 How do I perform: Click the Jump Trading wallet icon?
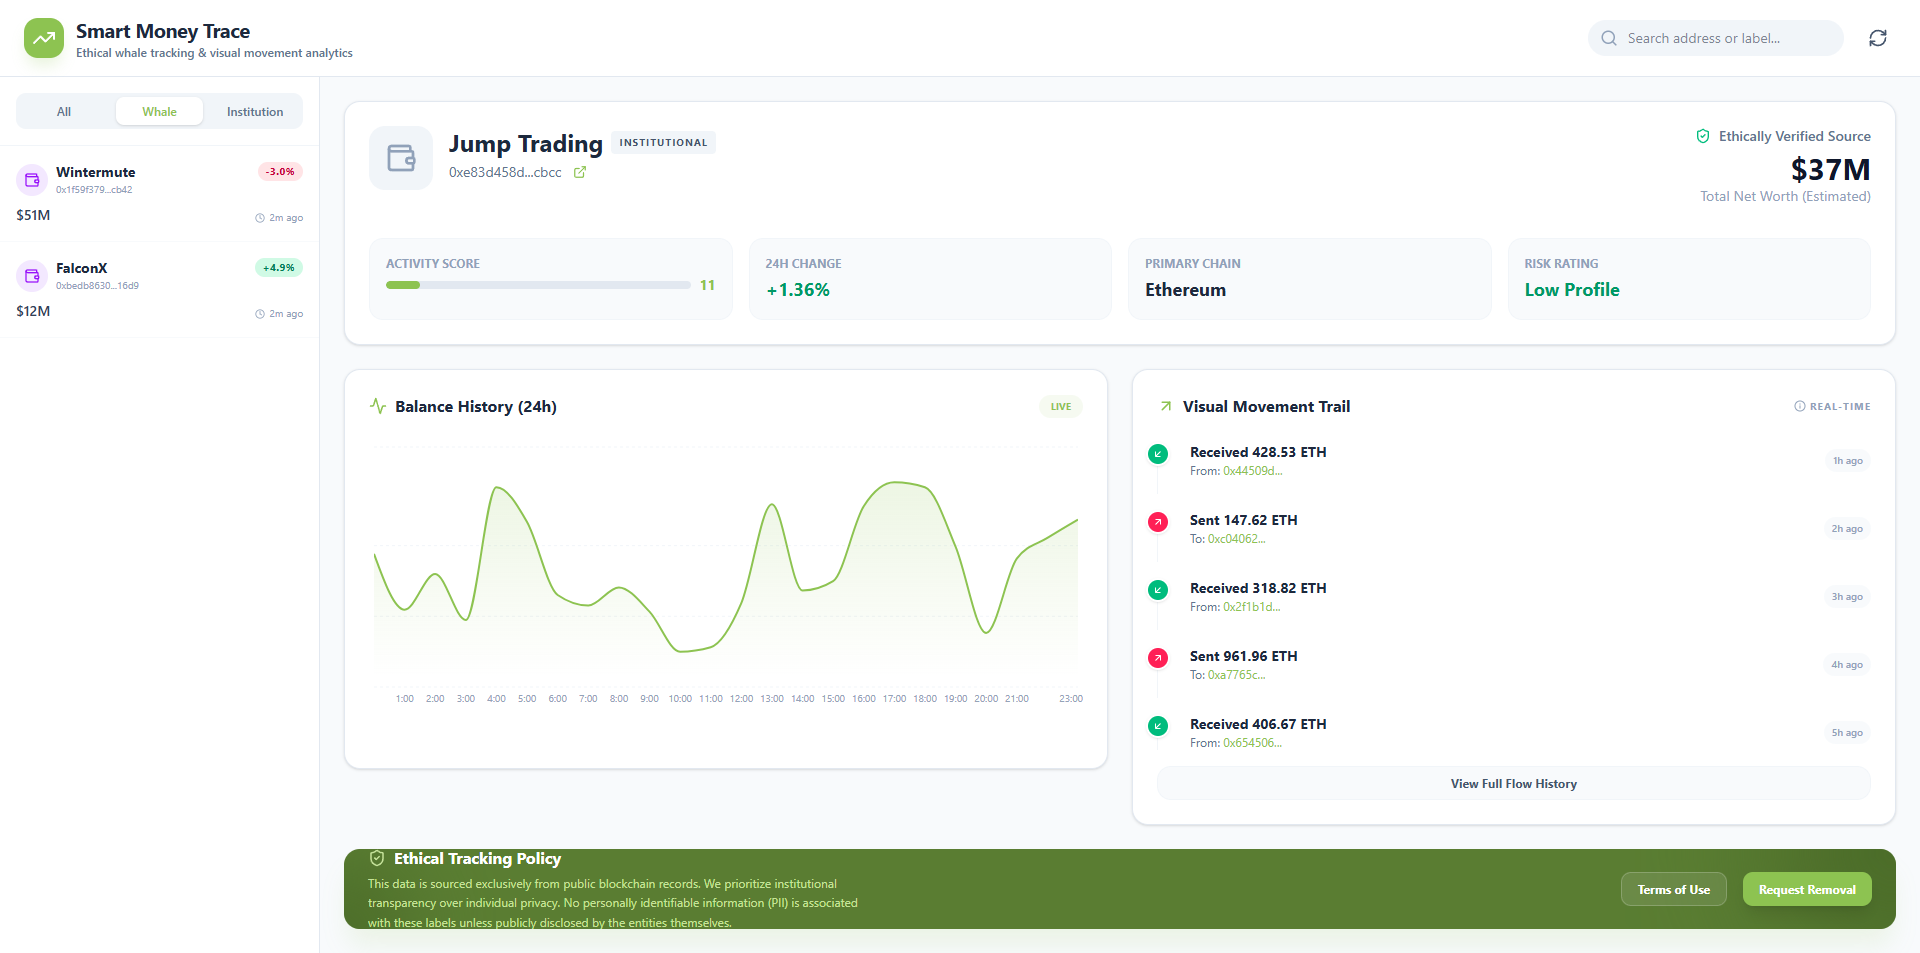[x=401, y=158]
